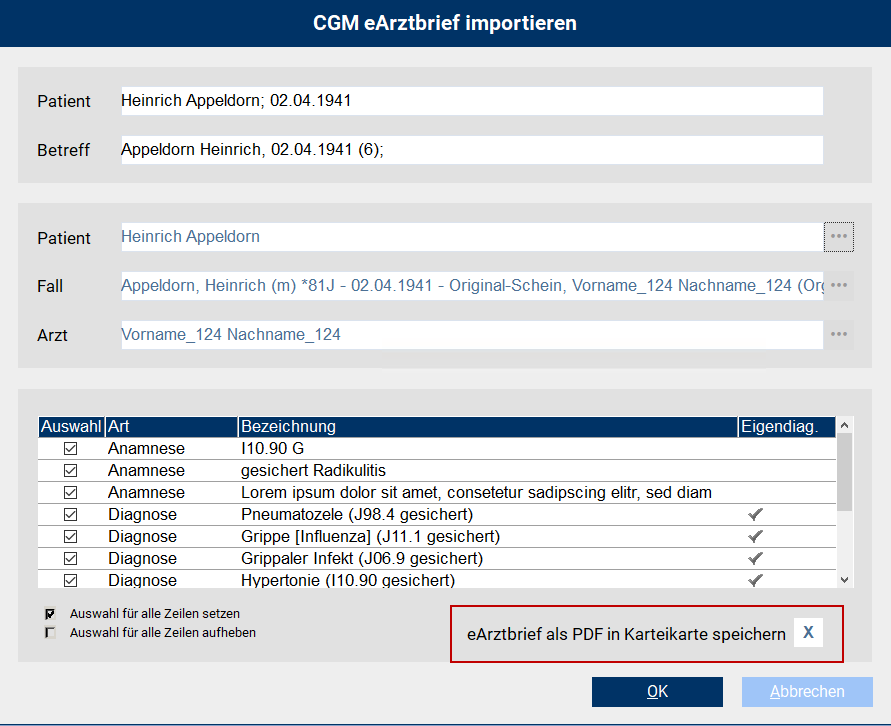This screenshot has width=891, height=726.
Task: Uncheck the Pneumatozele diagnosis row
Action: tap(70, 514)
